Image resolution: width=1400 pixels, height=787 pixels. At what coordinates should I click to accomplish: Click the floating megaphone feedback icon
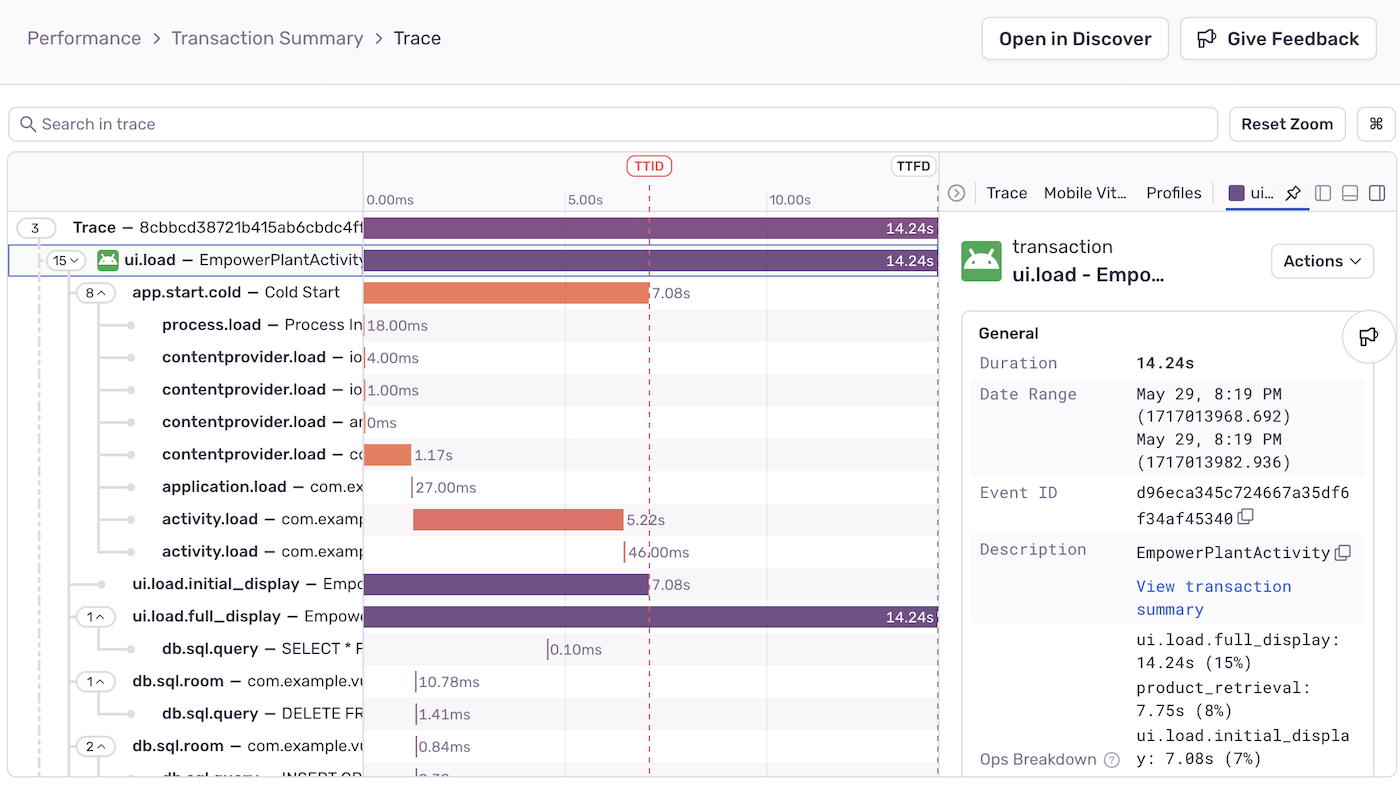(1367, 337)
